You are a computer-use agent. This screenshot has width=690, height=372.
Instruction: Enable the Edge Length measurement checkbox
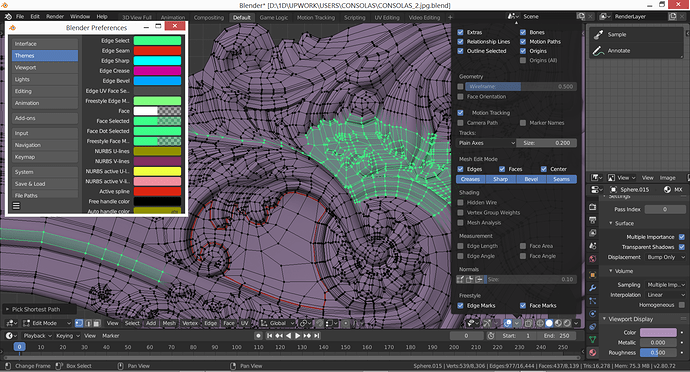[x=460, y=246]
